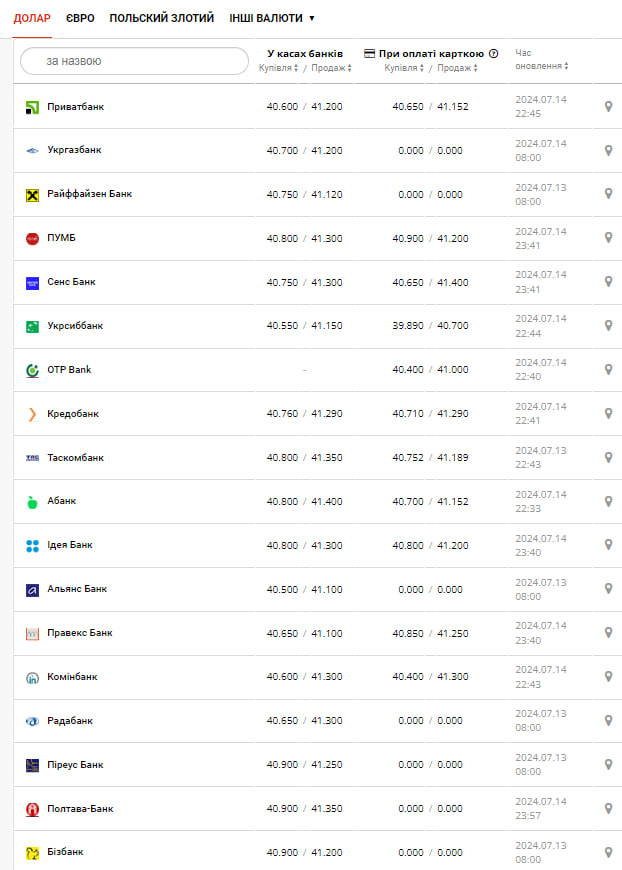Click the Абанк green apple logo
The height and width of the screenshot is (870, 622).
pos(32,502)
